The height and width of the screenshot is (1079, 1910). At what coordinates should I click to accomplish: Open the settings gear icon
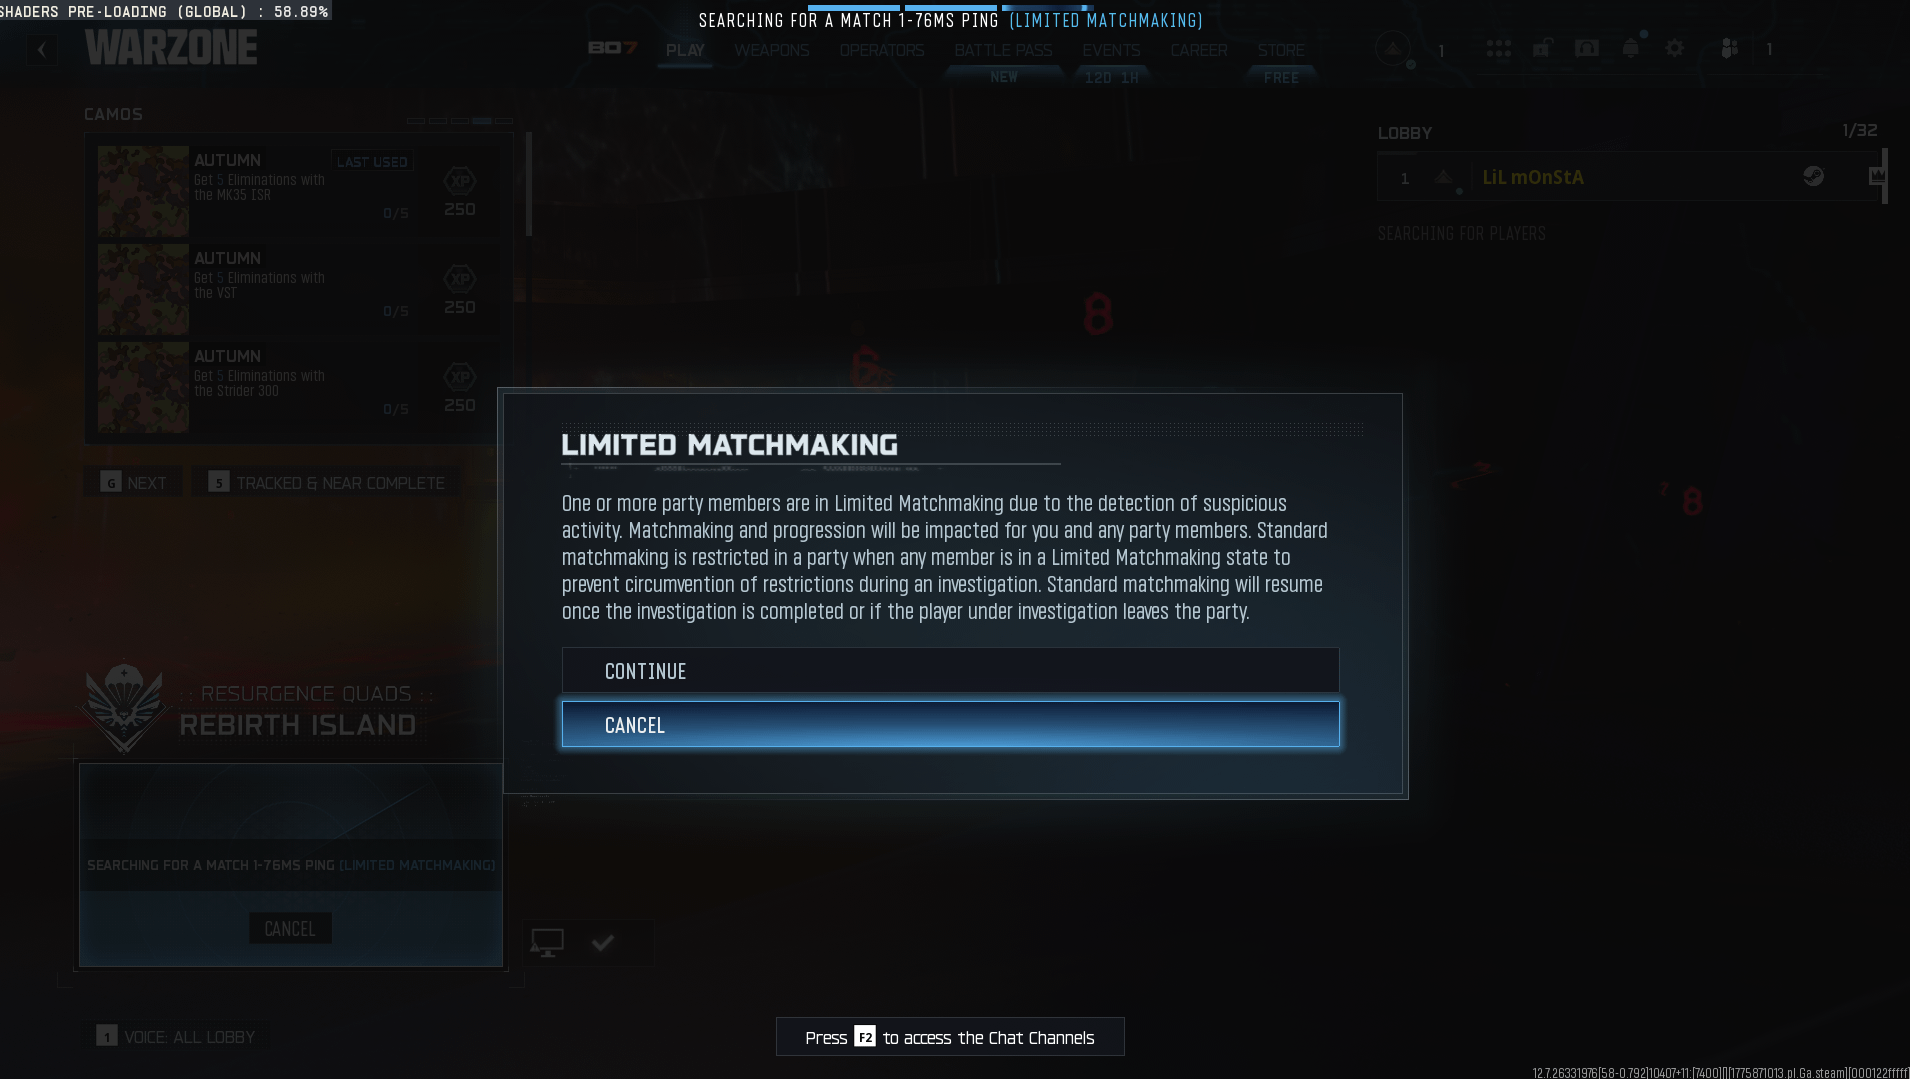click(x=1675, y=49)
